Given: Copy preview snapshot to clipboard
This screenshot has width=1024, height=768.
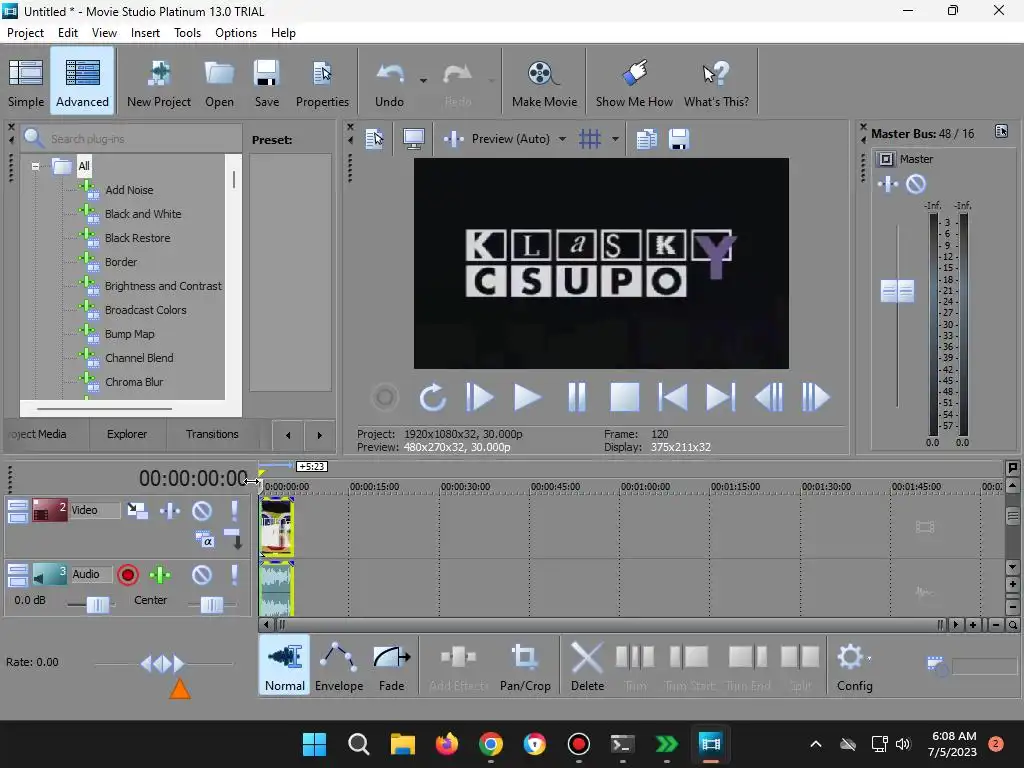Looking at the screenshot, I should (647, 139).
